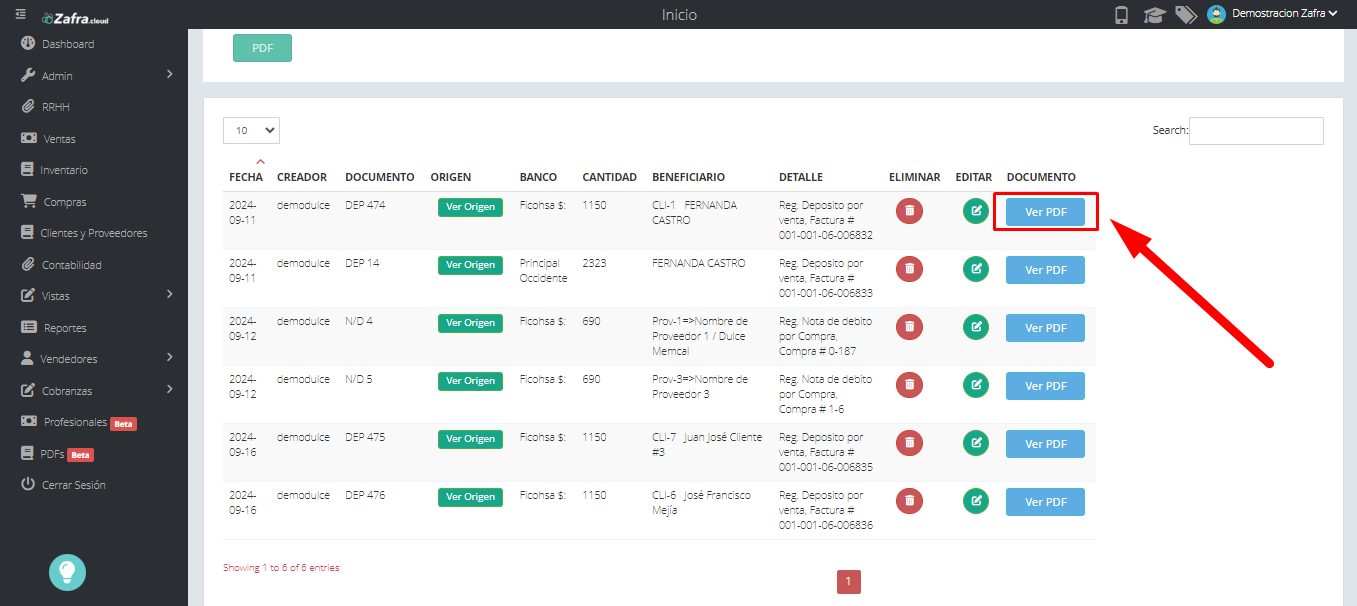Edit the N/D 5 entry
This screenshot has width=1357, height=606.
click(x=976, y=385)
